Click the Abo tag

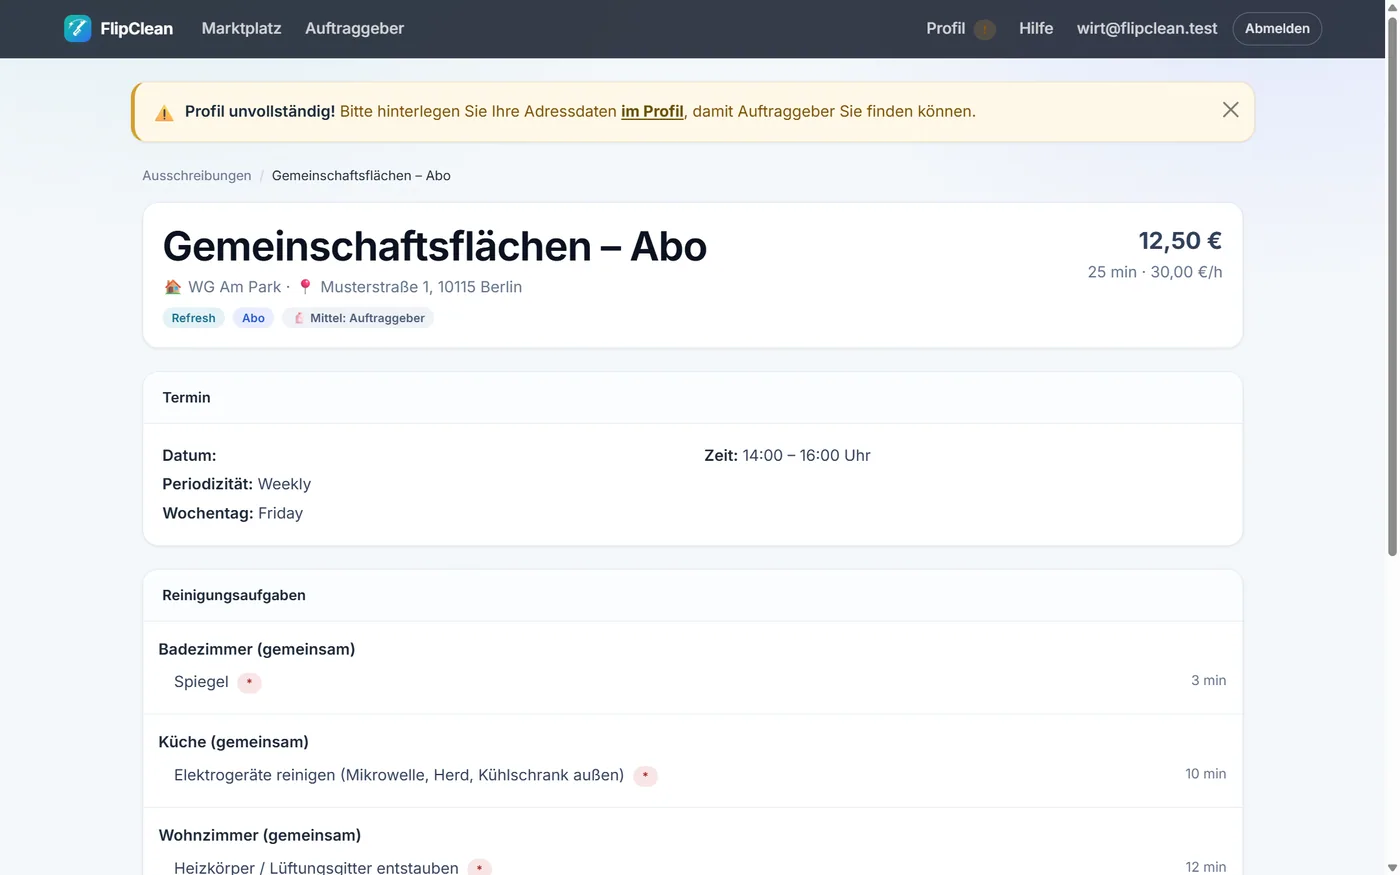tap(253, 318)
